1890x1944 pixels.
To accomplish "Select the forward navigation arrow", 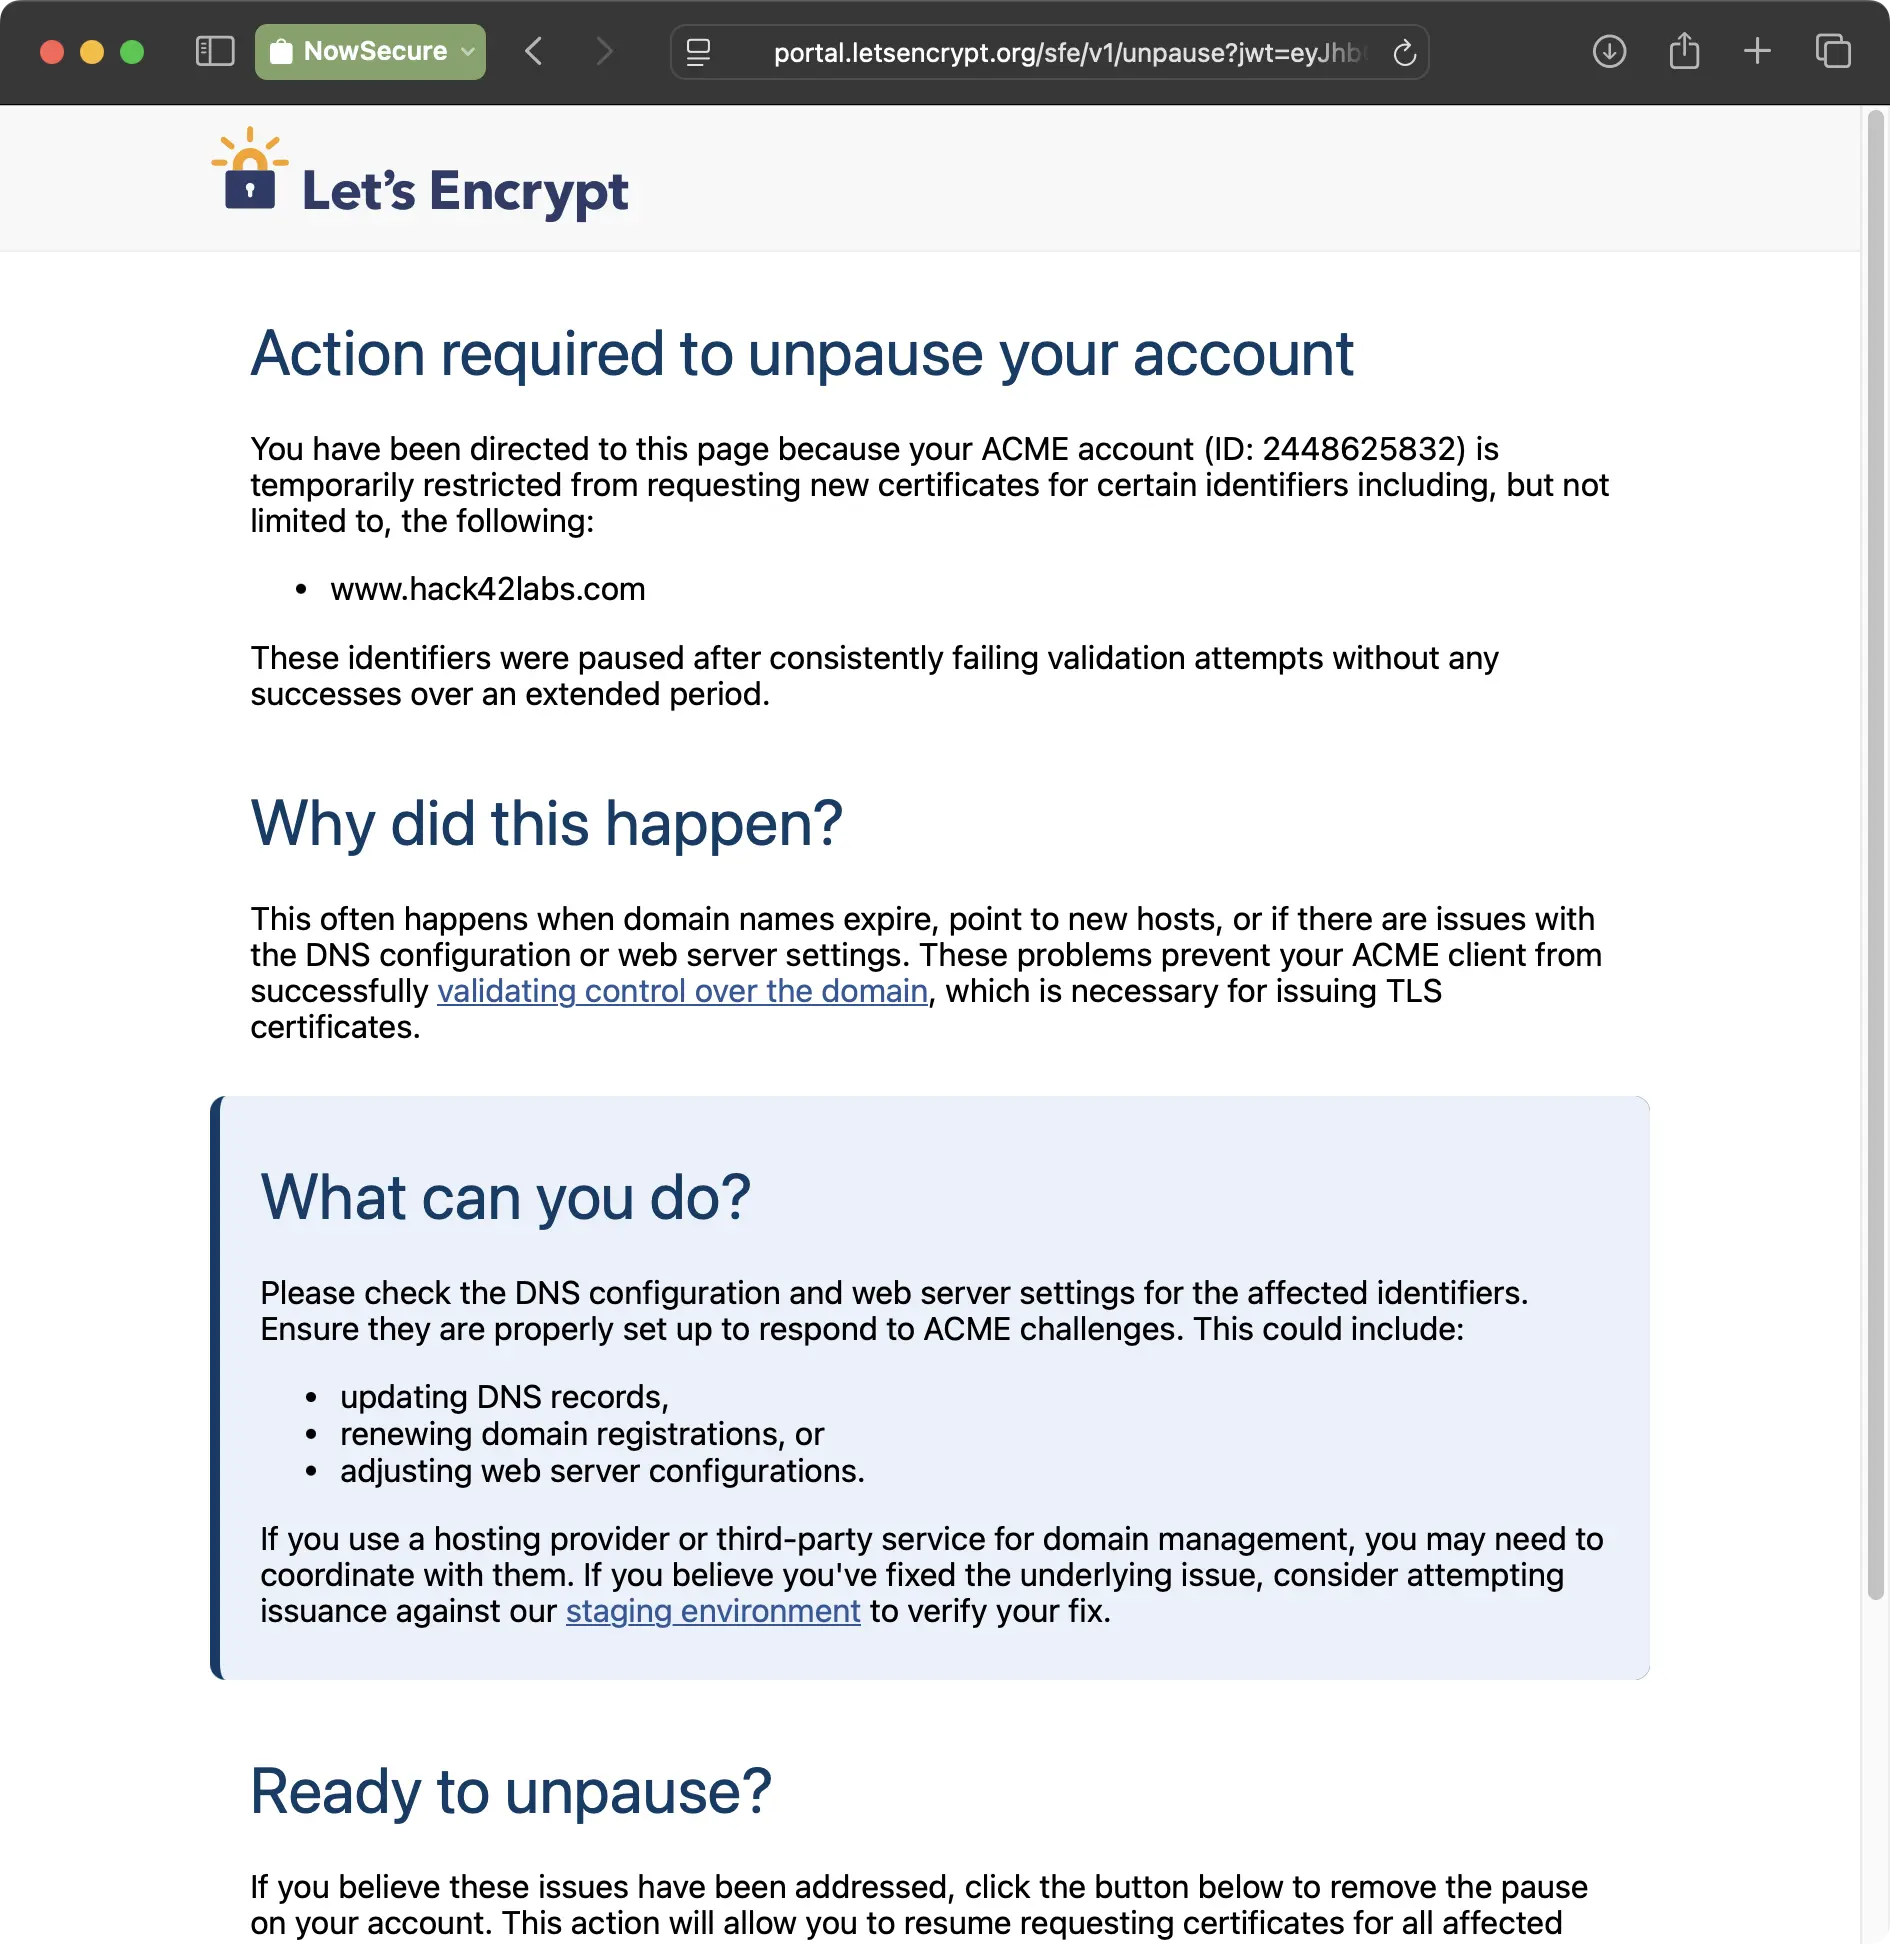I will click(604, 52).
